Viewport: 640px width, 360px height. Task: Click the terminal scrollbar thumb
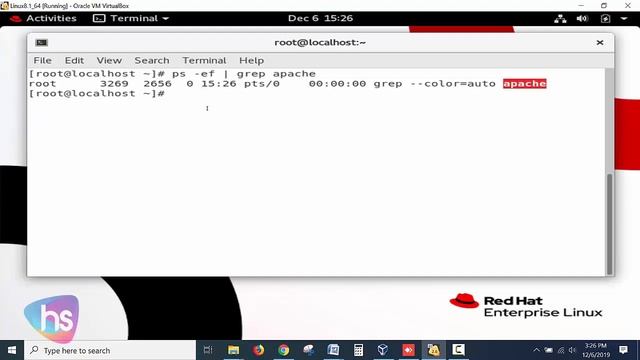609,224
